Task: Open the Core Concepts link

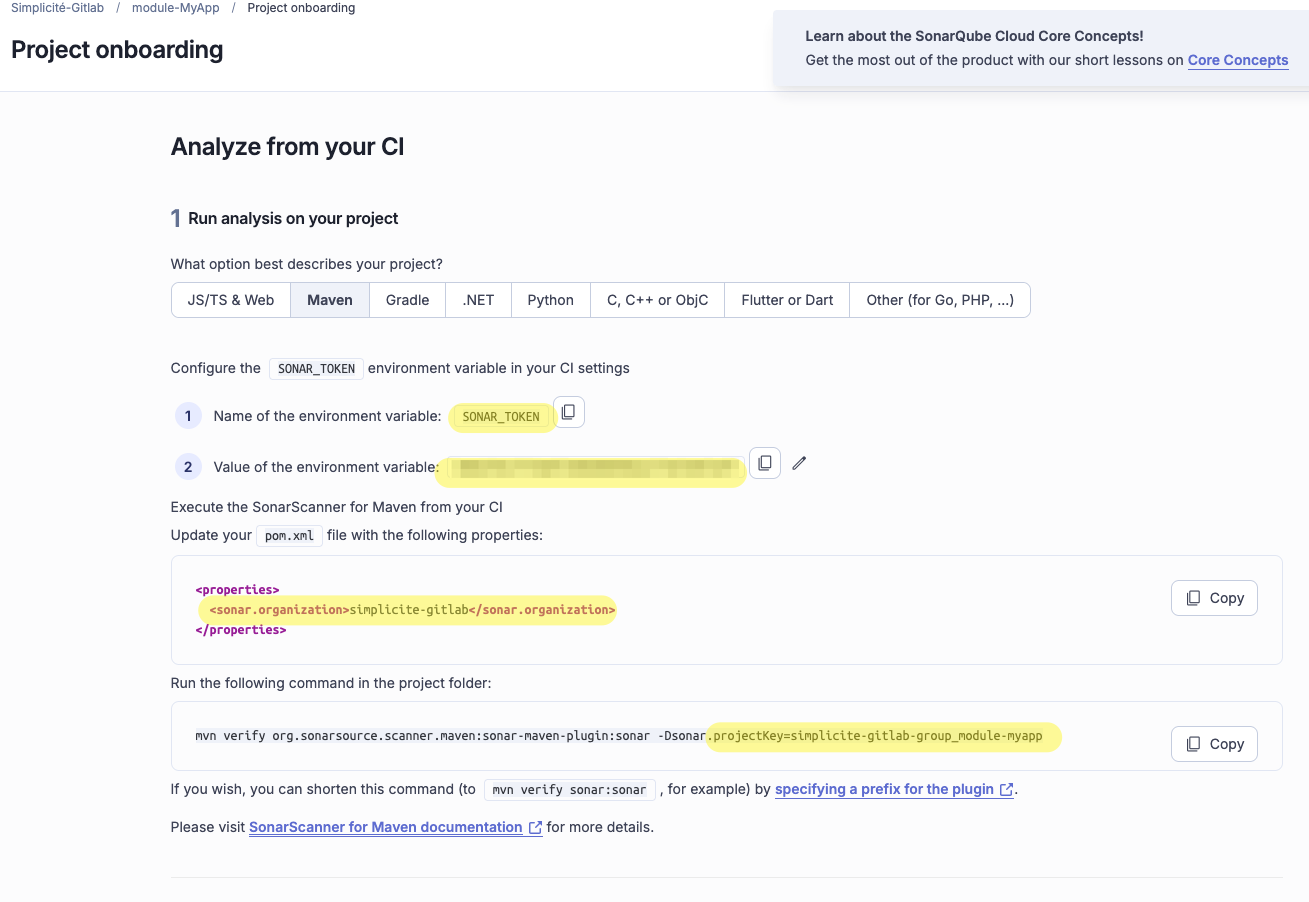Action: coord(1237,60)
